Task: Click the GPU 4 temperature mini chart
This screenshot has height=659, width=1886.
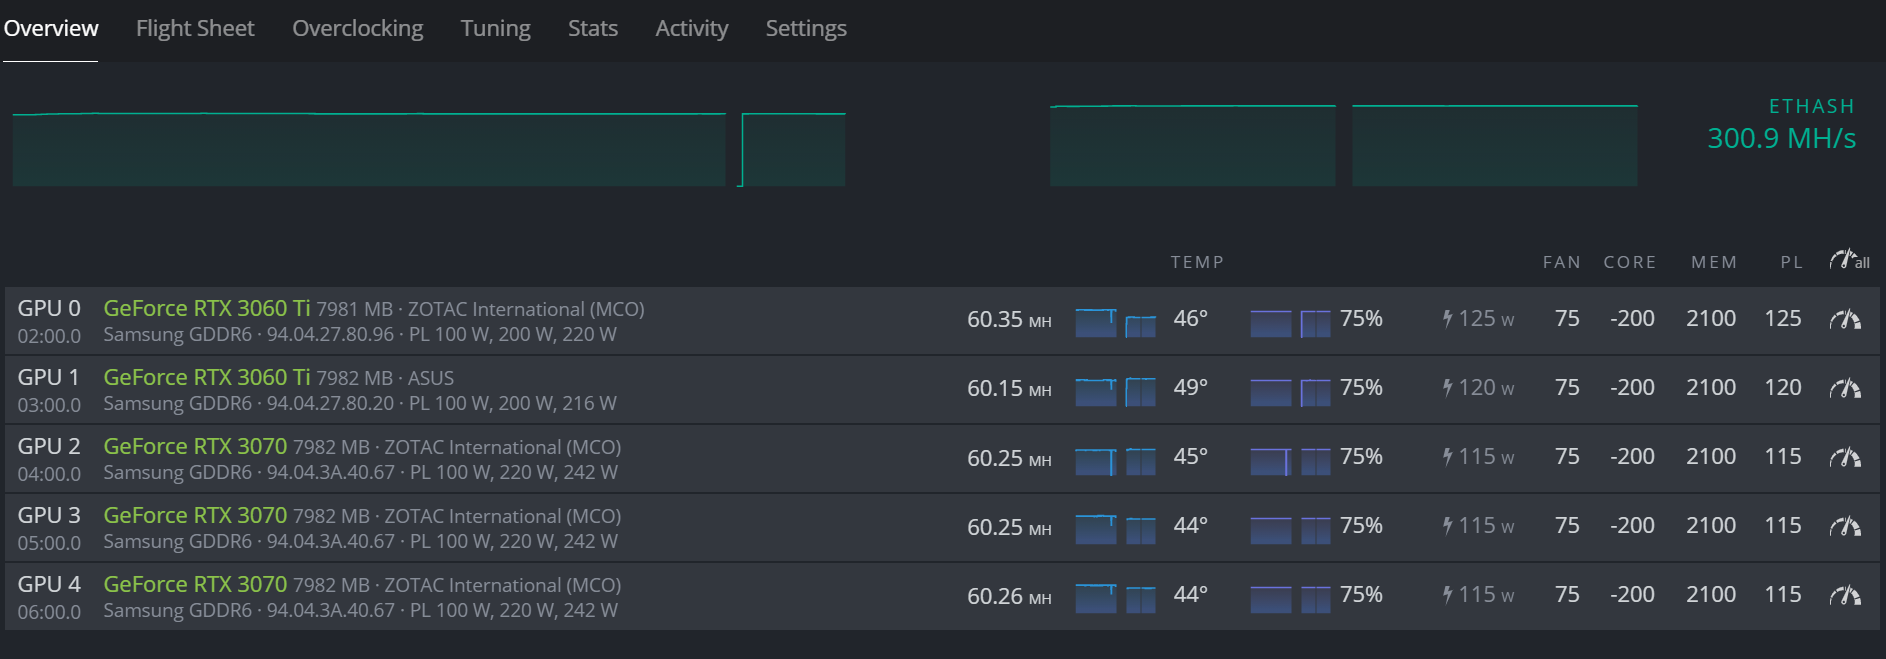Action: 1116,599
